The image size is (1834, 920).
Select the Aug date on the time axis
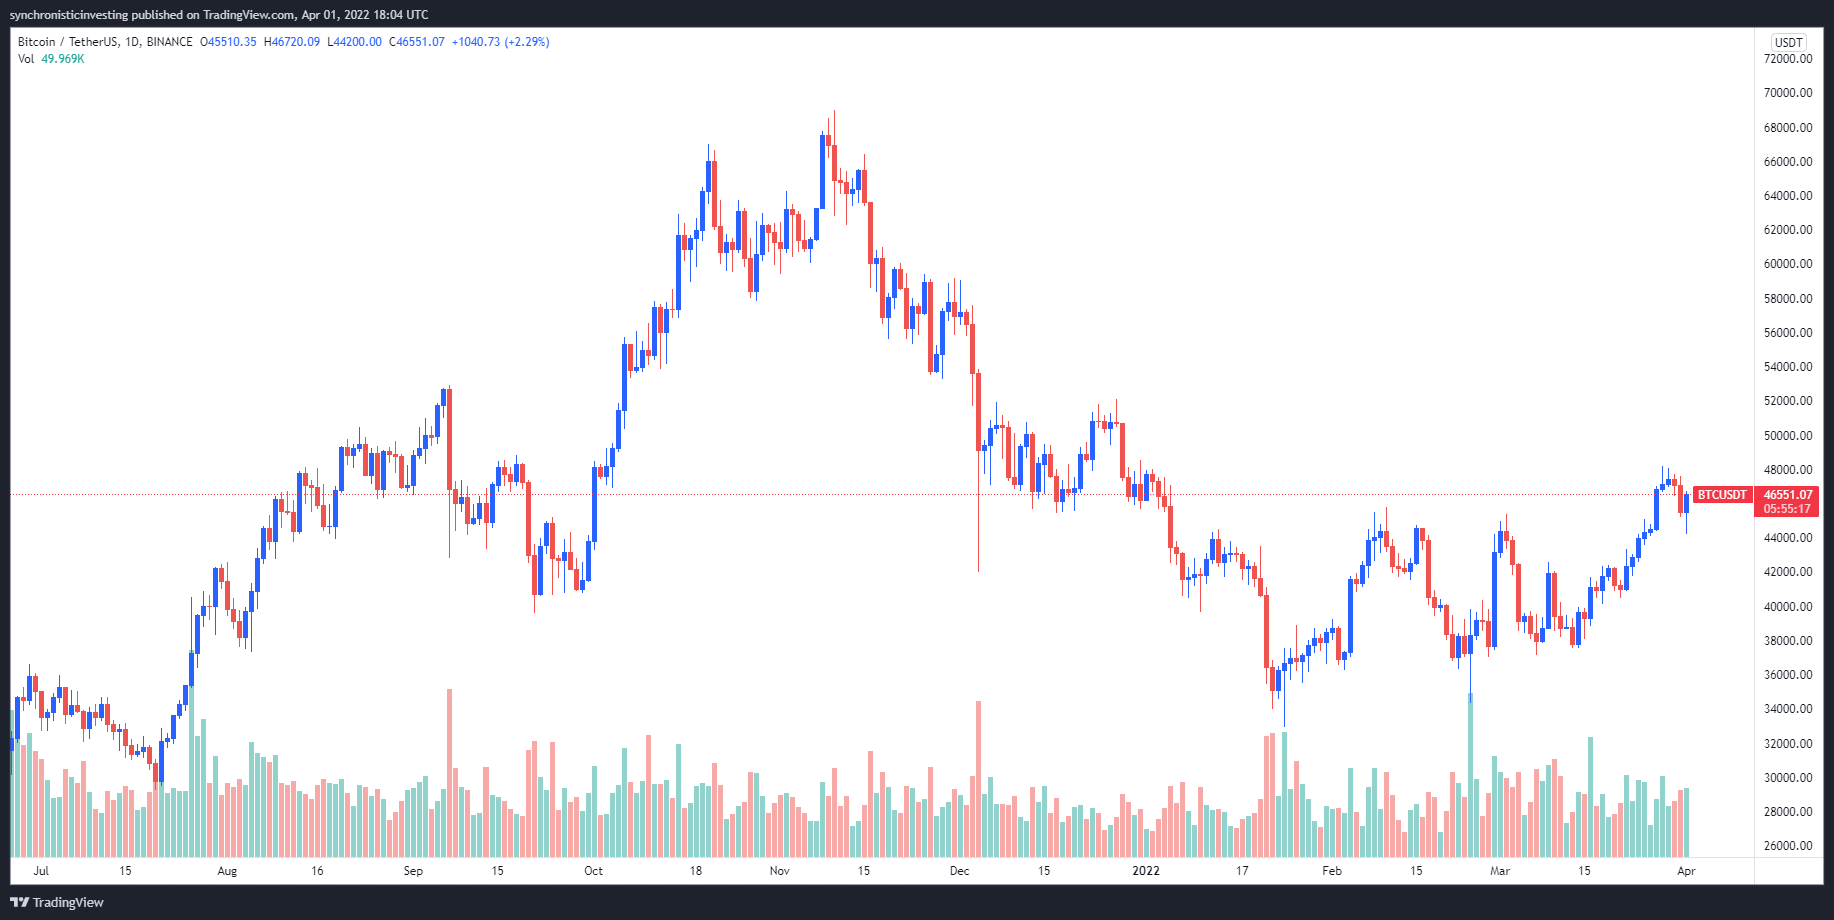click(x=227, y=871)
